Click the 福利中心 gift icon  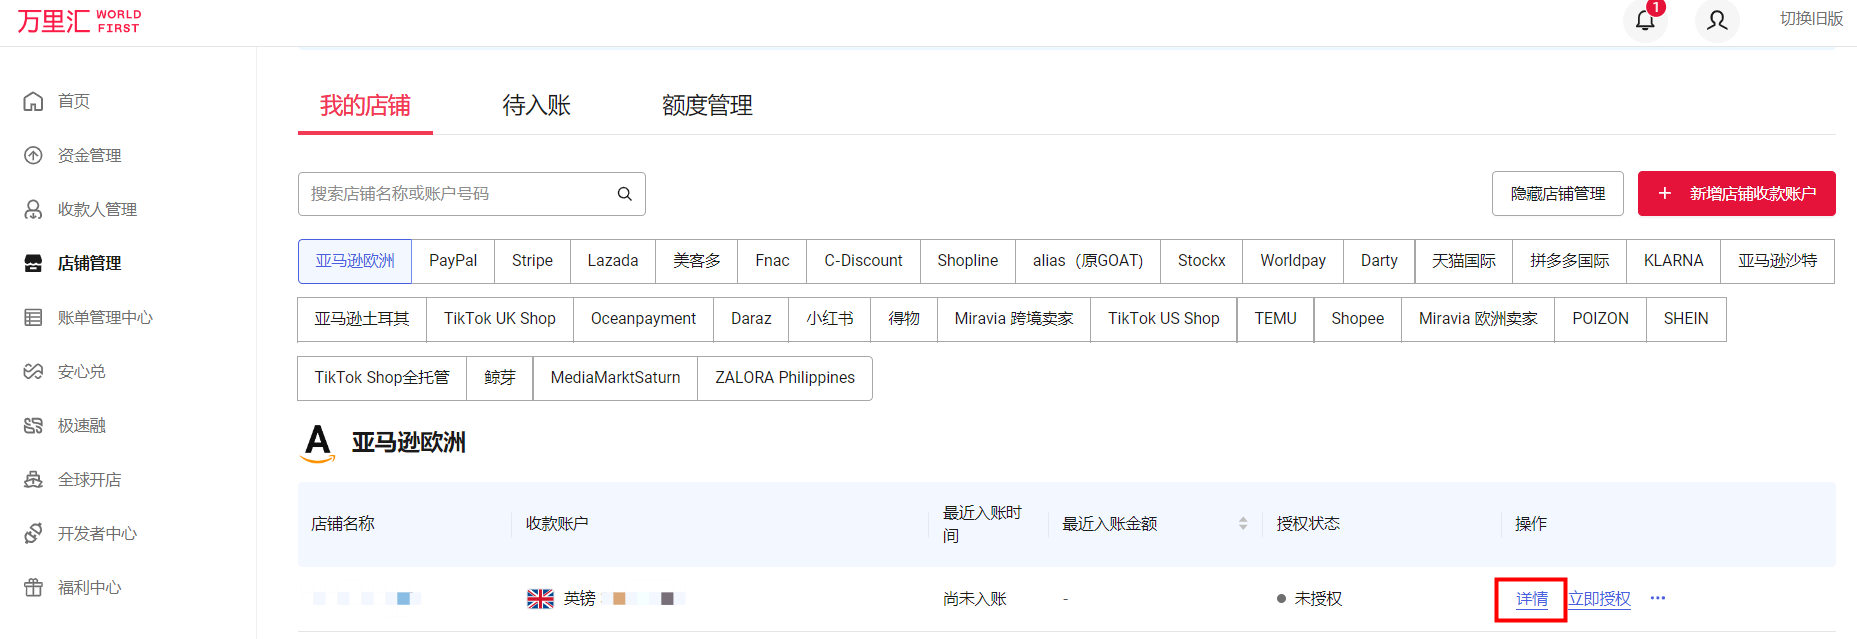pos(33,587)
